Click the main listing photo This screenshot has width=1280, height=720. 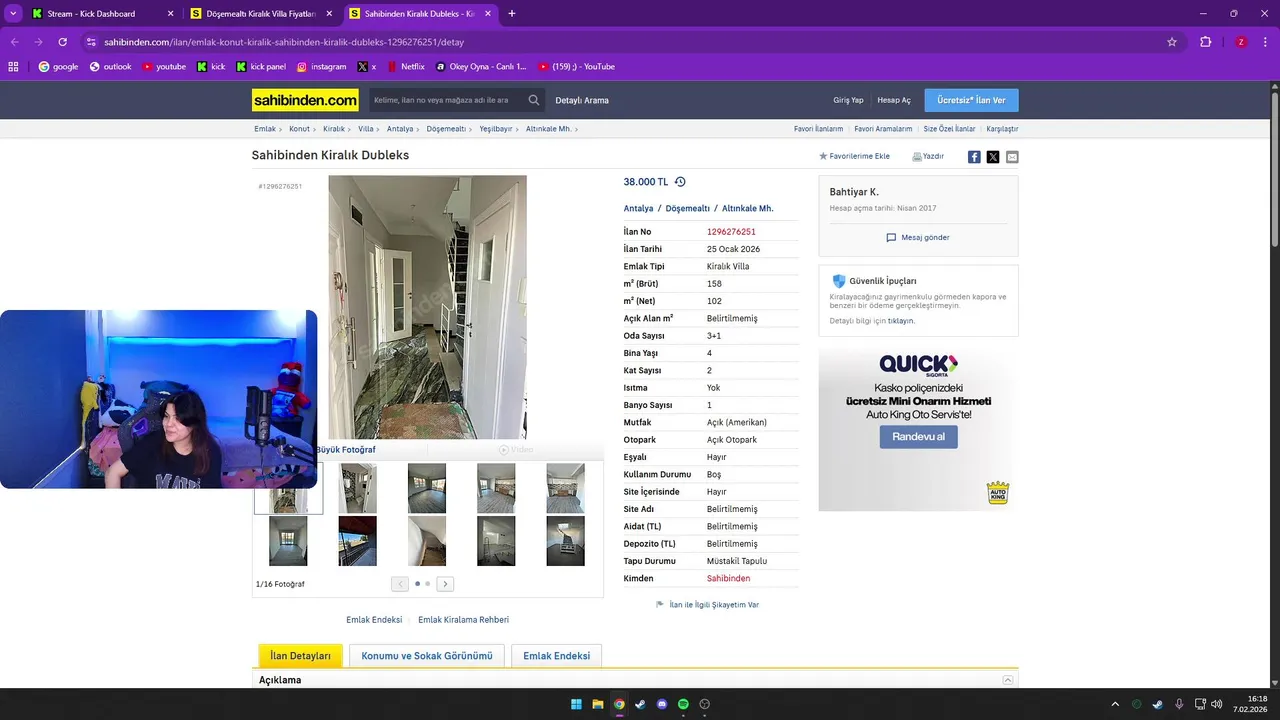427,307
